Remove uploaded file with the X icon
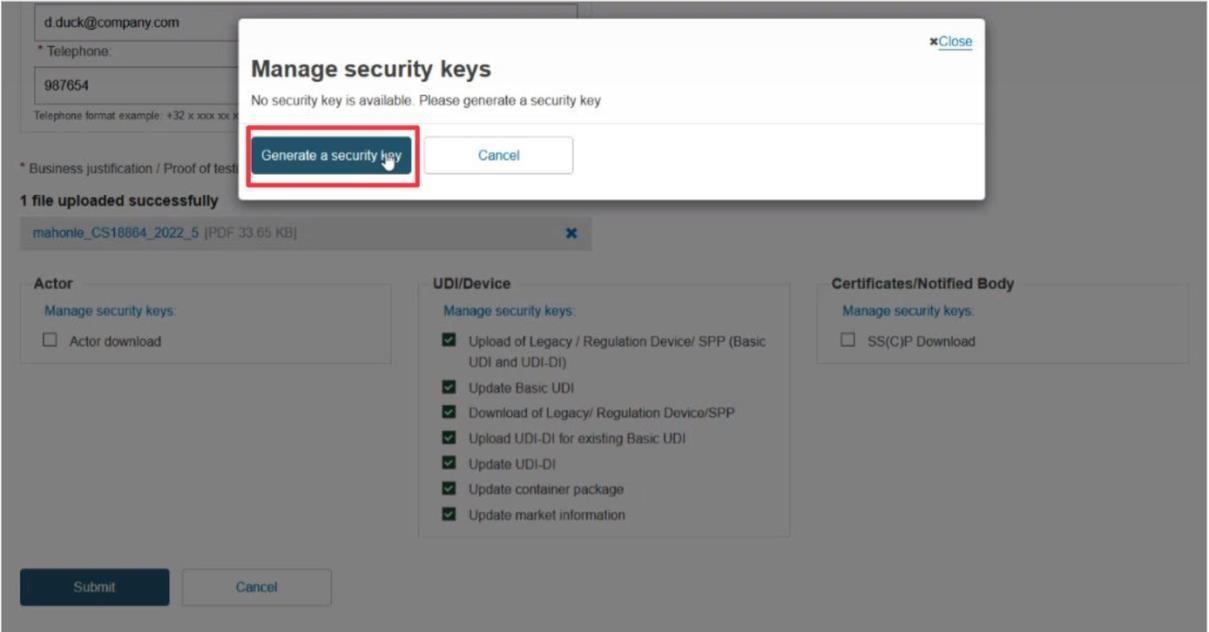This screenshot has height=632, width=1209. [x=571, y=233]
